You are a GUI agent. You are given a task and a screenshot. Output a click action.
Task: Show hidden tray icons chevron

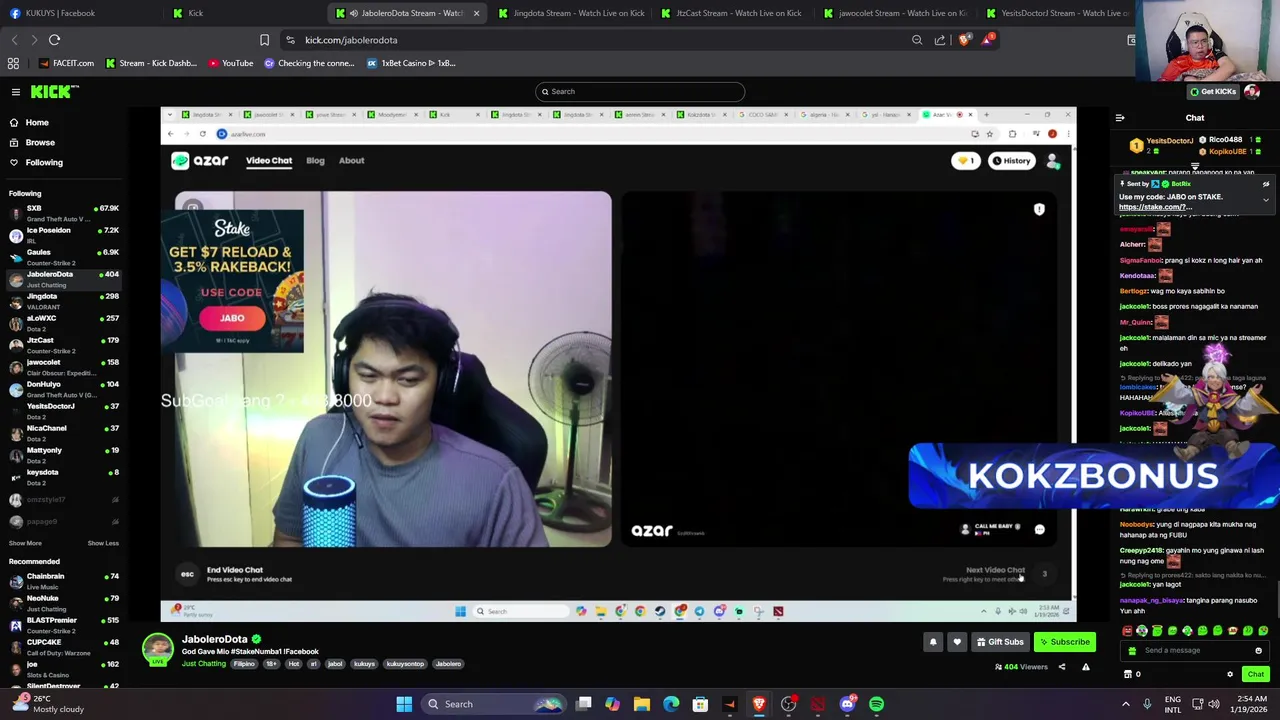coord(1125,704)
